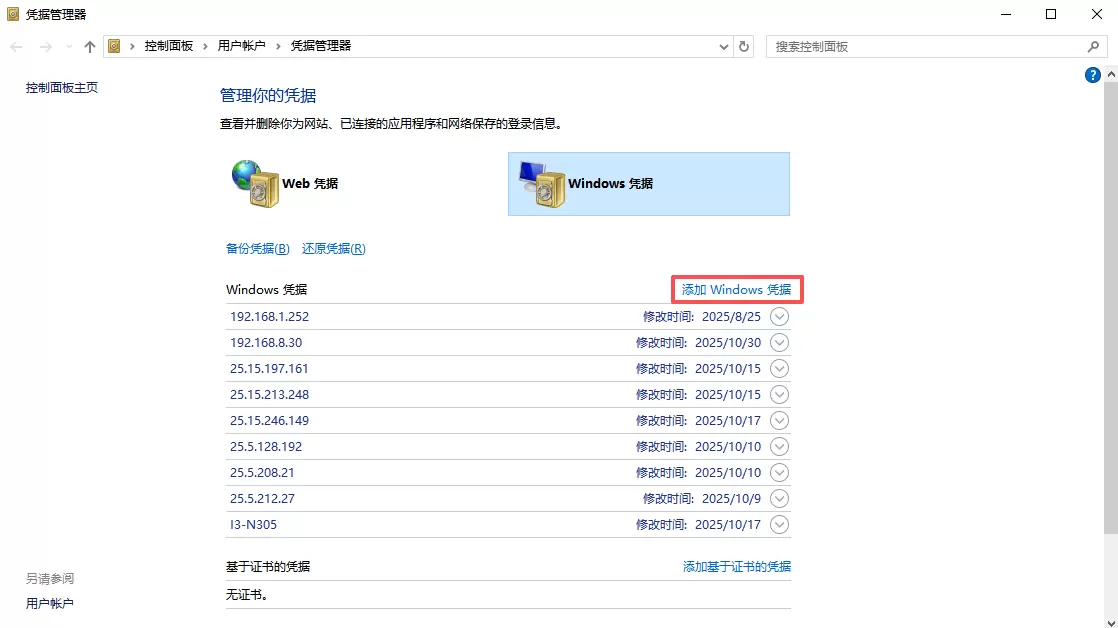Click the search magnifier icon

[1093, 46]
